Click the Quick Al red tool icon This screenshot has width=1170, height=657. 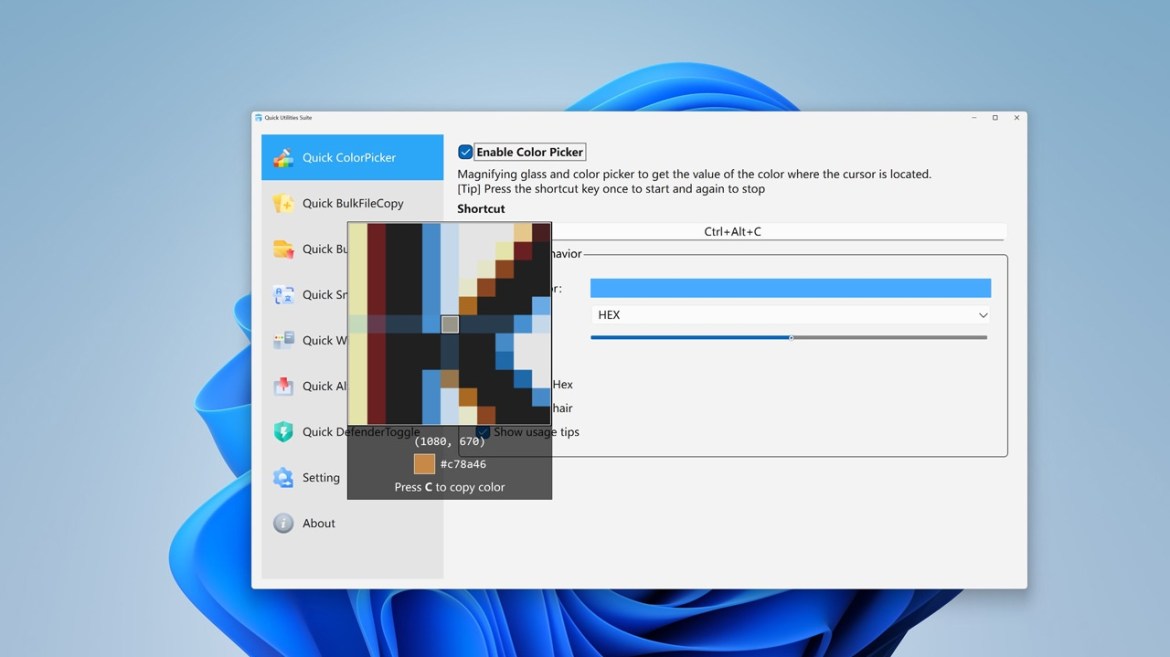(x=286, y=386)
